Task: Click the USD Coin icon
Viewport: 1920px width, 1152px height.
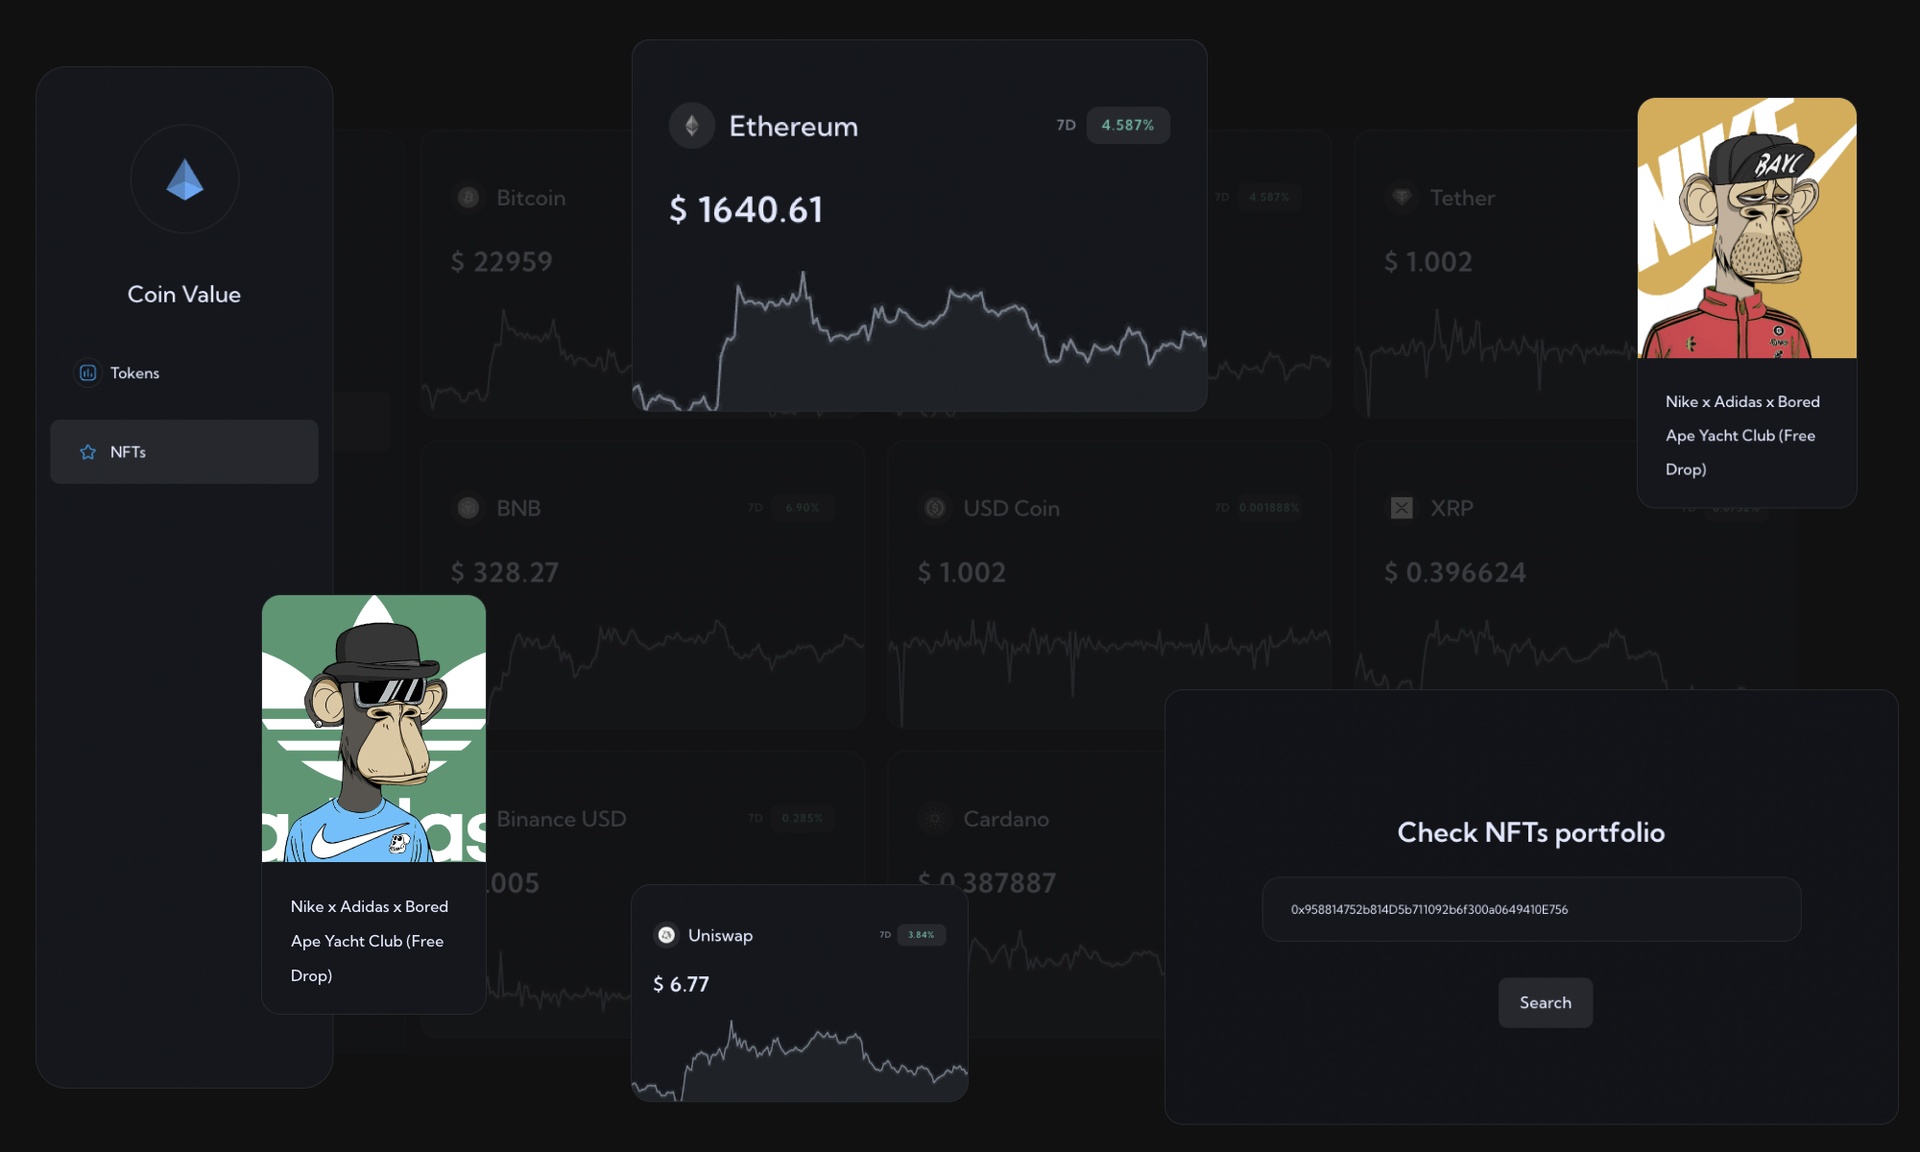Action: pyautogui.click(x=935, y=508)
